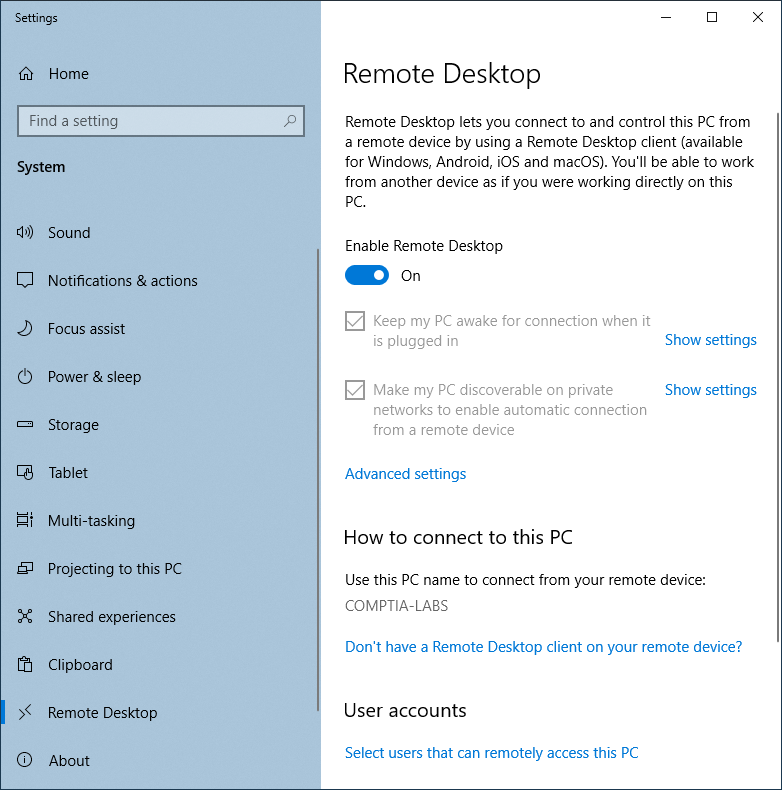The width and height of the screenshot is (782, 790).
Task: Click the Home icon in the sidebar
Action: (26, 74)
